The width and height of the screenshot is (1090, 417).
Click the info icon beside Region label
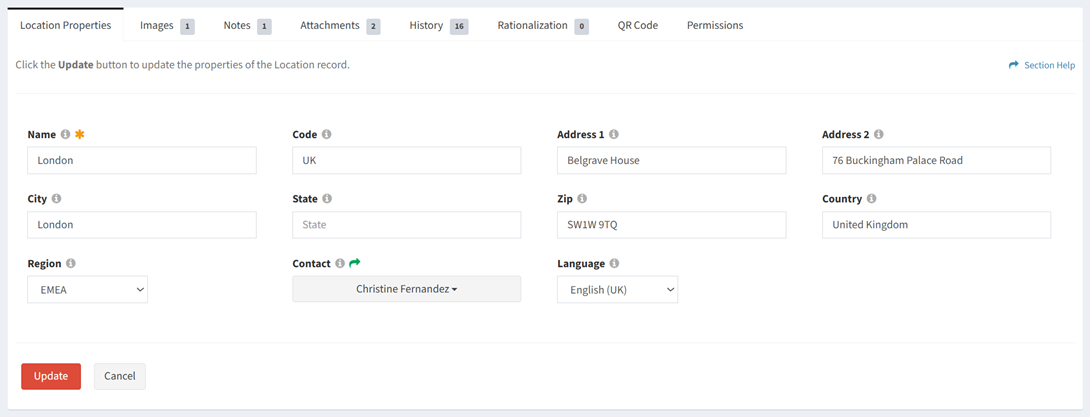pyautogui.click(x=71, y=264)
